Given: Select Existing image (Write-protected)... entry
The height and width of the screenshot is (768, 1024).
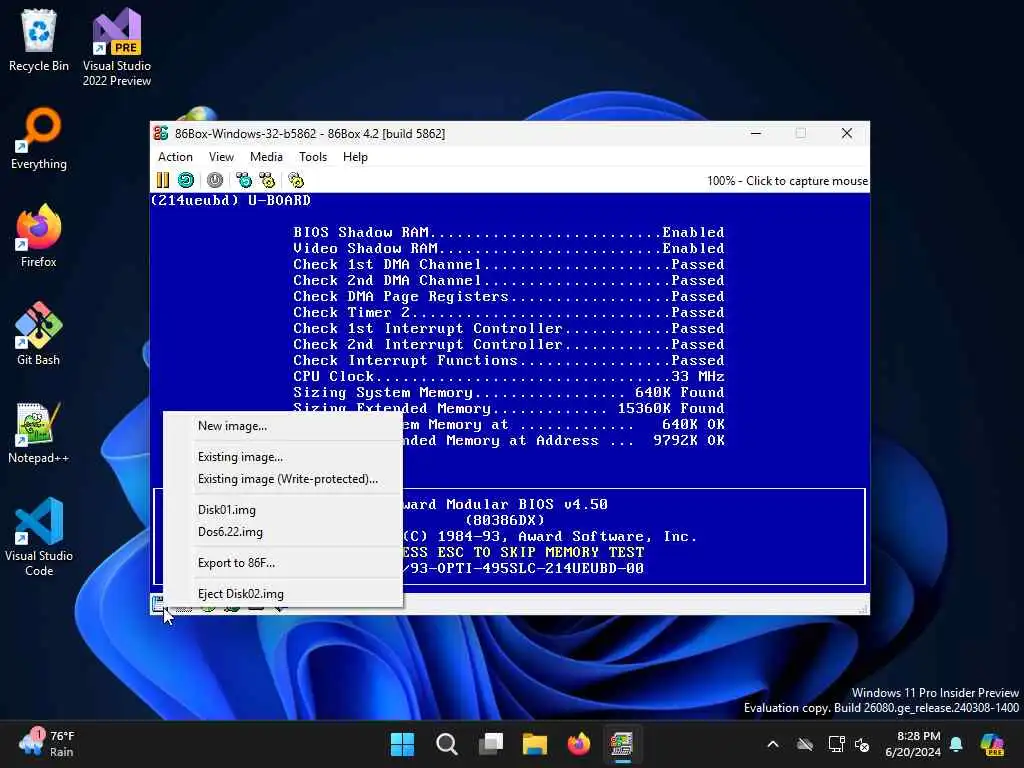Looking at the screenshot, I should 283,479.
